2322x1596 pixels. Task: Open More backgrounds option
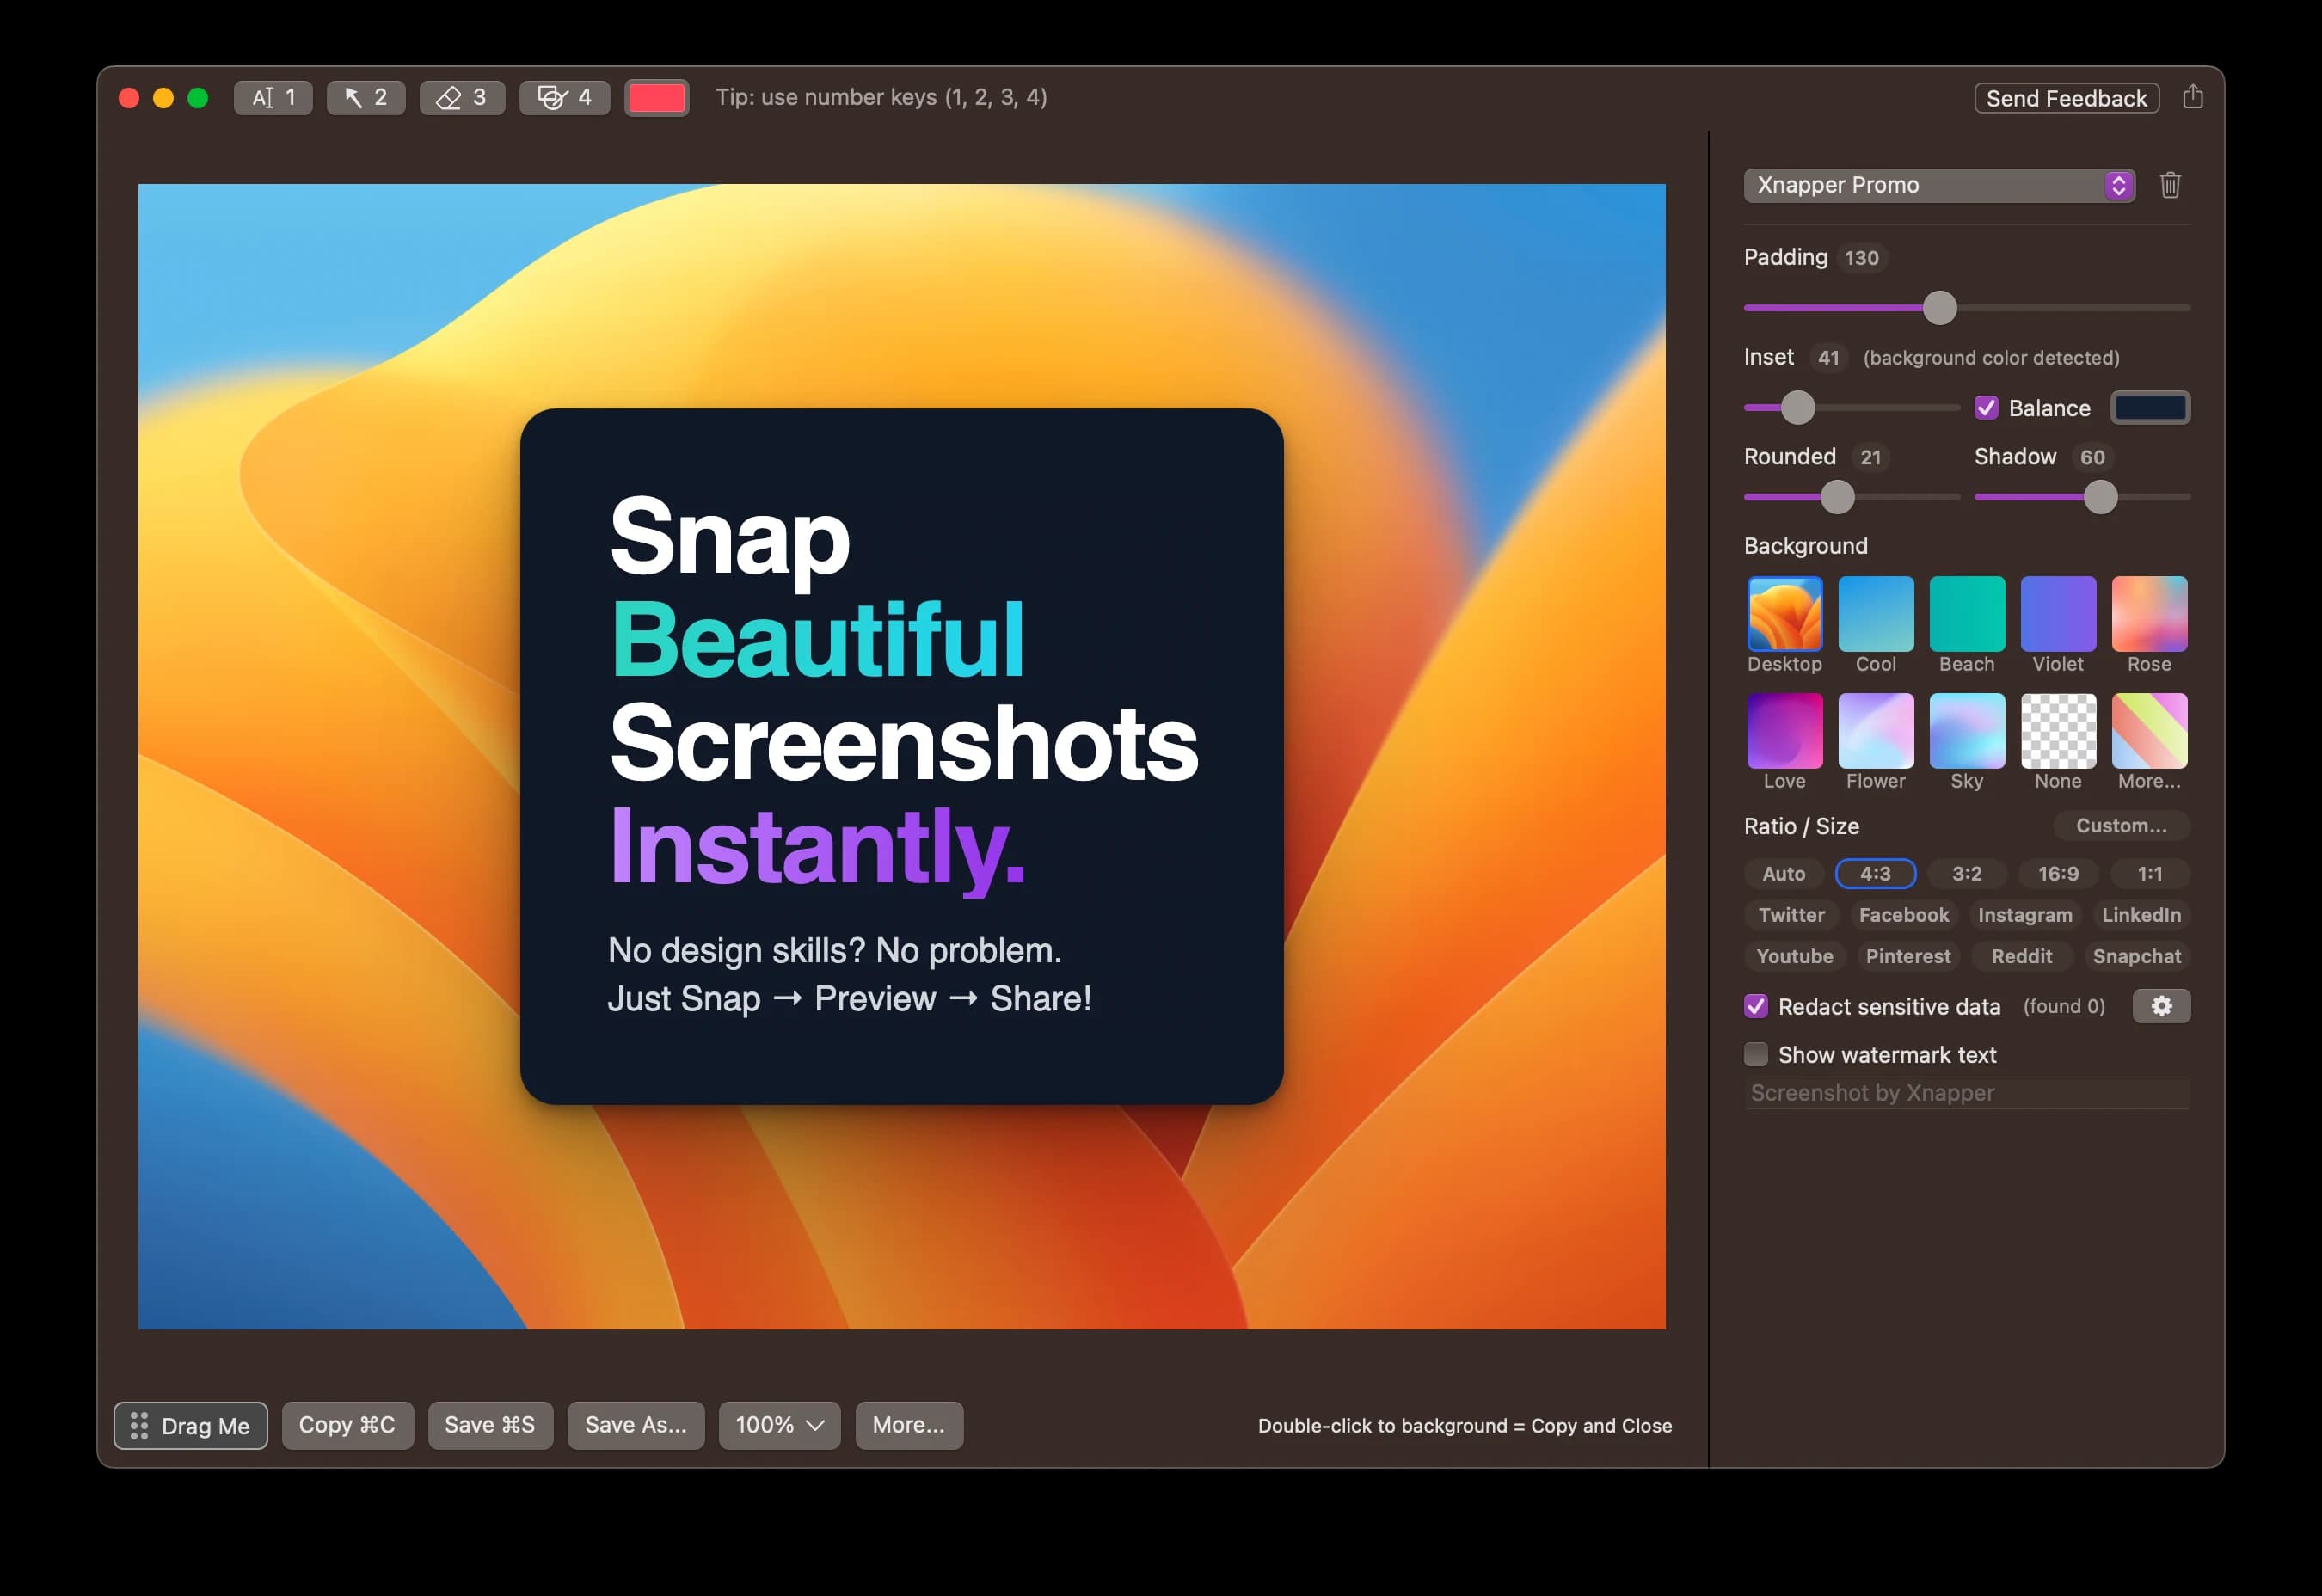2149,730
